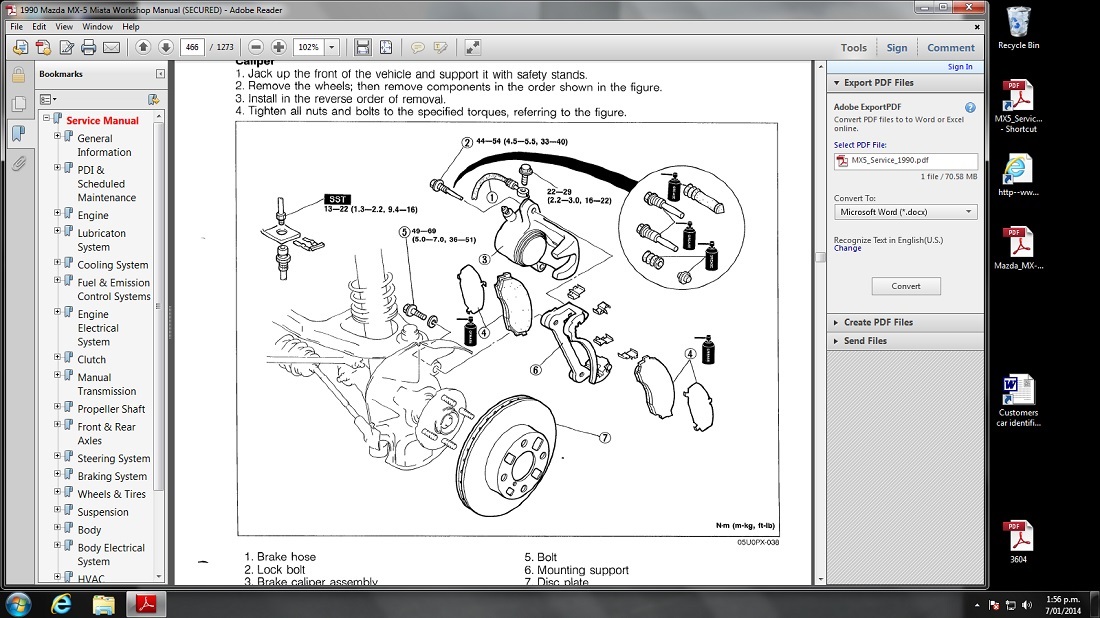1100x618 pixels.
Task: Open the Security lock panel icon
Action: [x=19, y=74]
